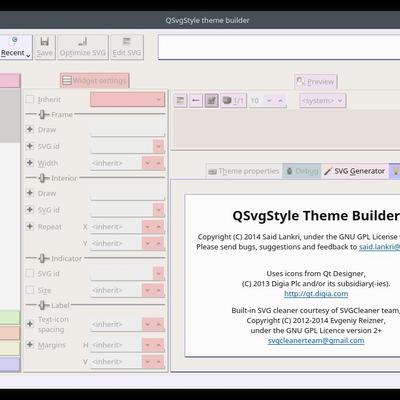The height and width of the screenshot is (400, 400).
Task: Toggle the Text-icon spacing checkbox
Action: click(x=30, y=324)
